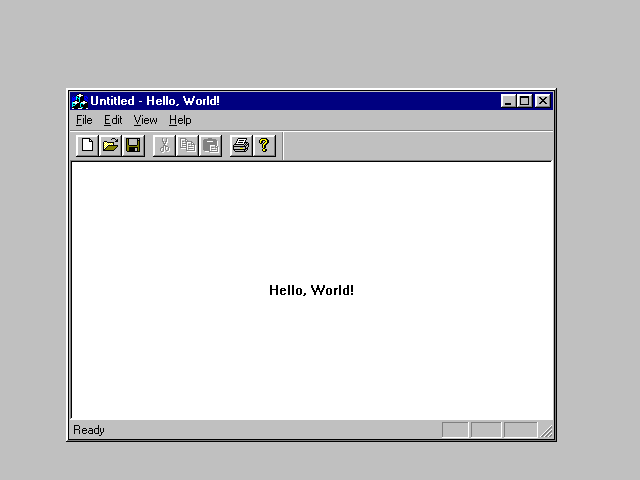Open the Edit menu
640x480 pixels.
[113, 120]
